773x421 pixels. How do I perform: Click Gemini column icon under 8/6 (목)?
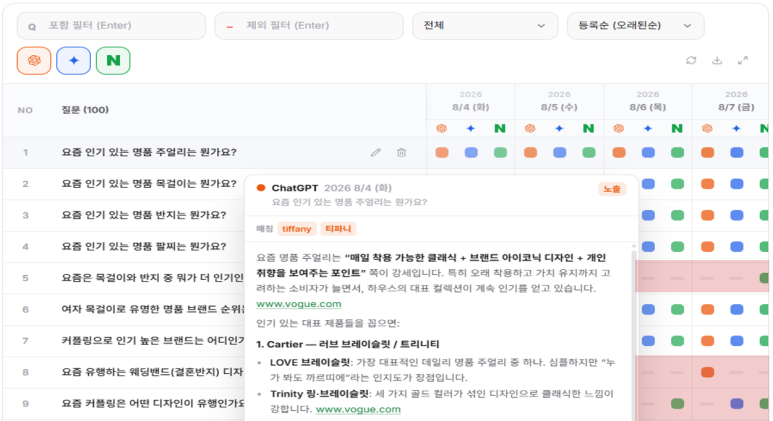648,129
